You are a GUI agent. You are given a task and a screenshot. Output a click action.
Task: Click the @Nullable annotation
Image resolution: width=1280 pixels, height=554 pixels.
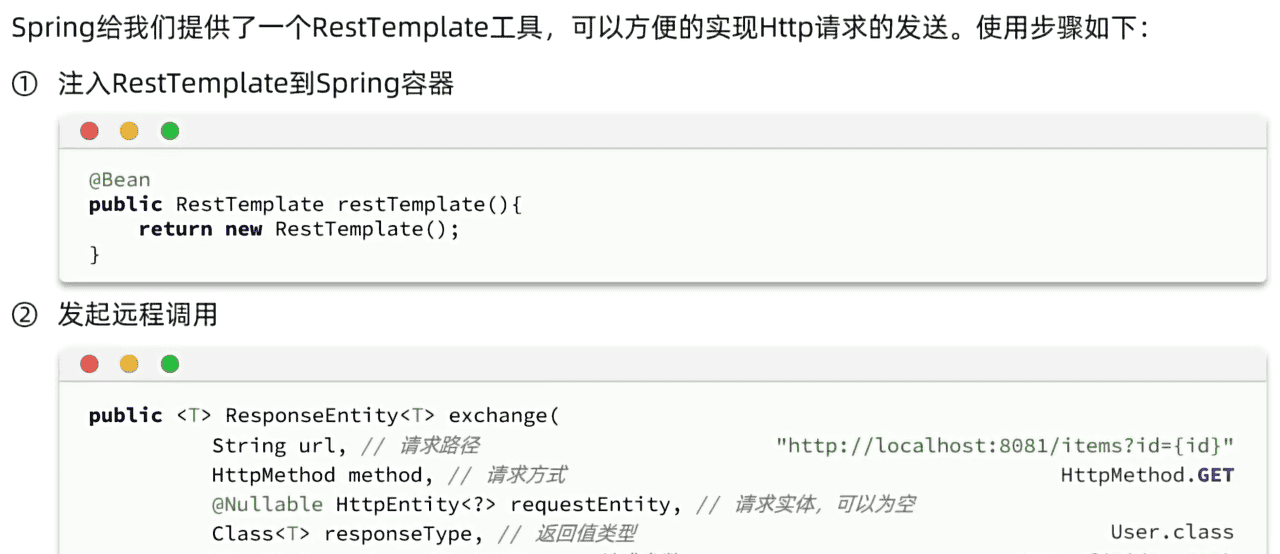267,504
